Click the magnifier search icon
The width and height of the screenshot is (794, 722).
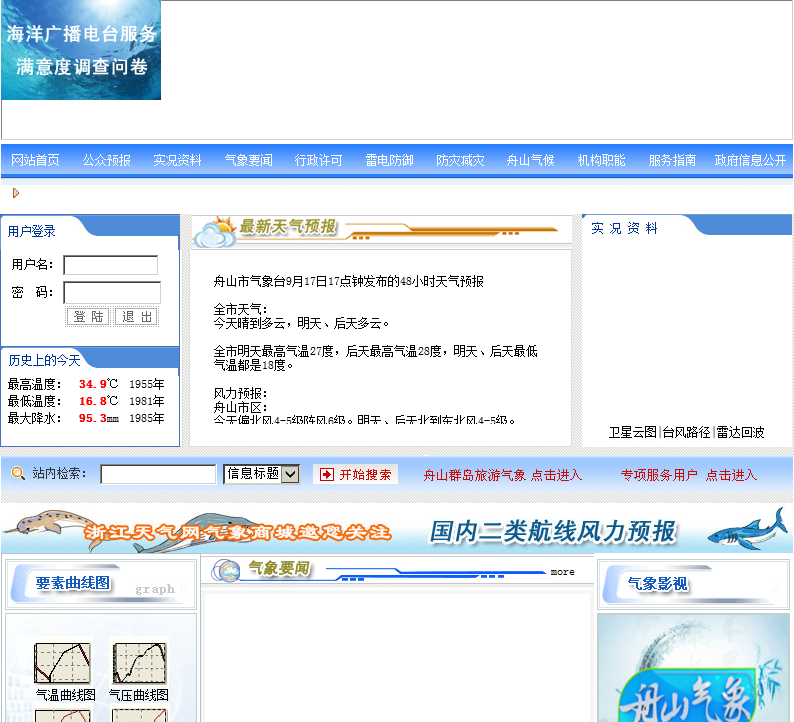pos(18,473)
